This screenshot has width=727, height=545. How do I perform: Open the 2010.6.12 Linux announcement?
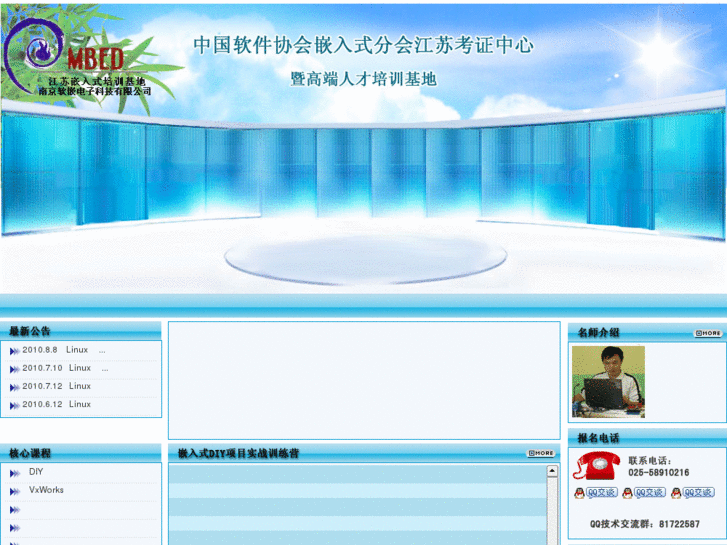point(57,404)
